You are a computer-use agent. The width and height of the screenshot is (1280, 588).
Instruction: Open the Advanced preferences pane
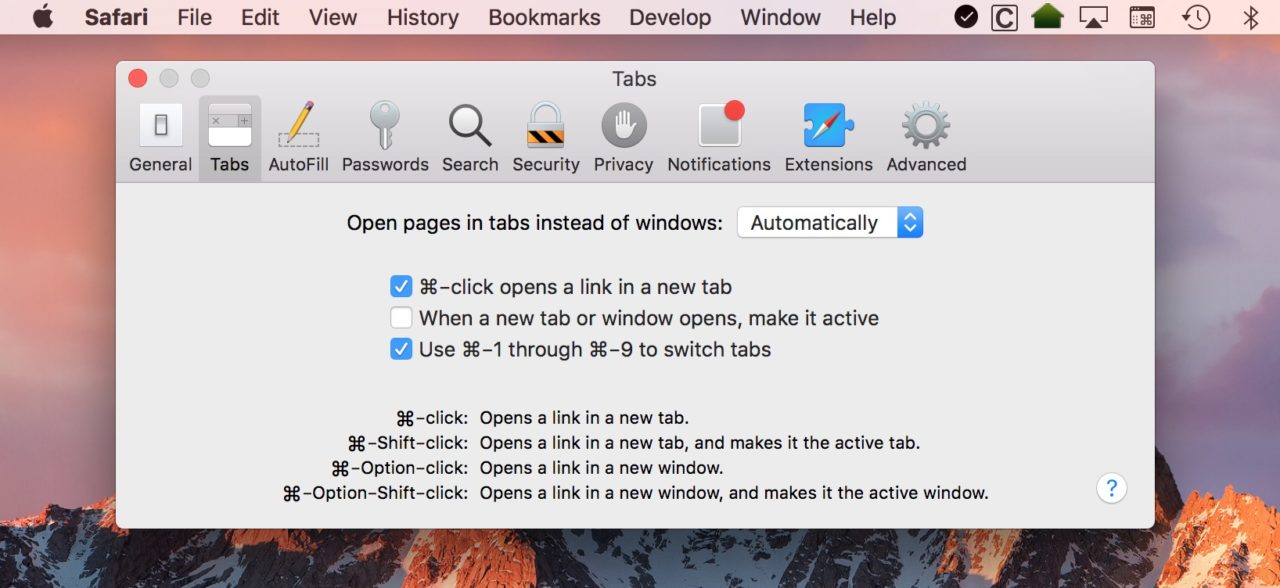(926, 138)
